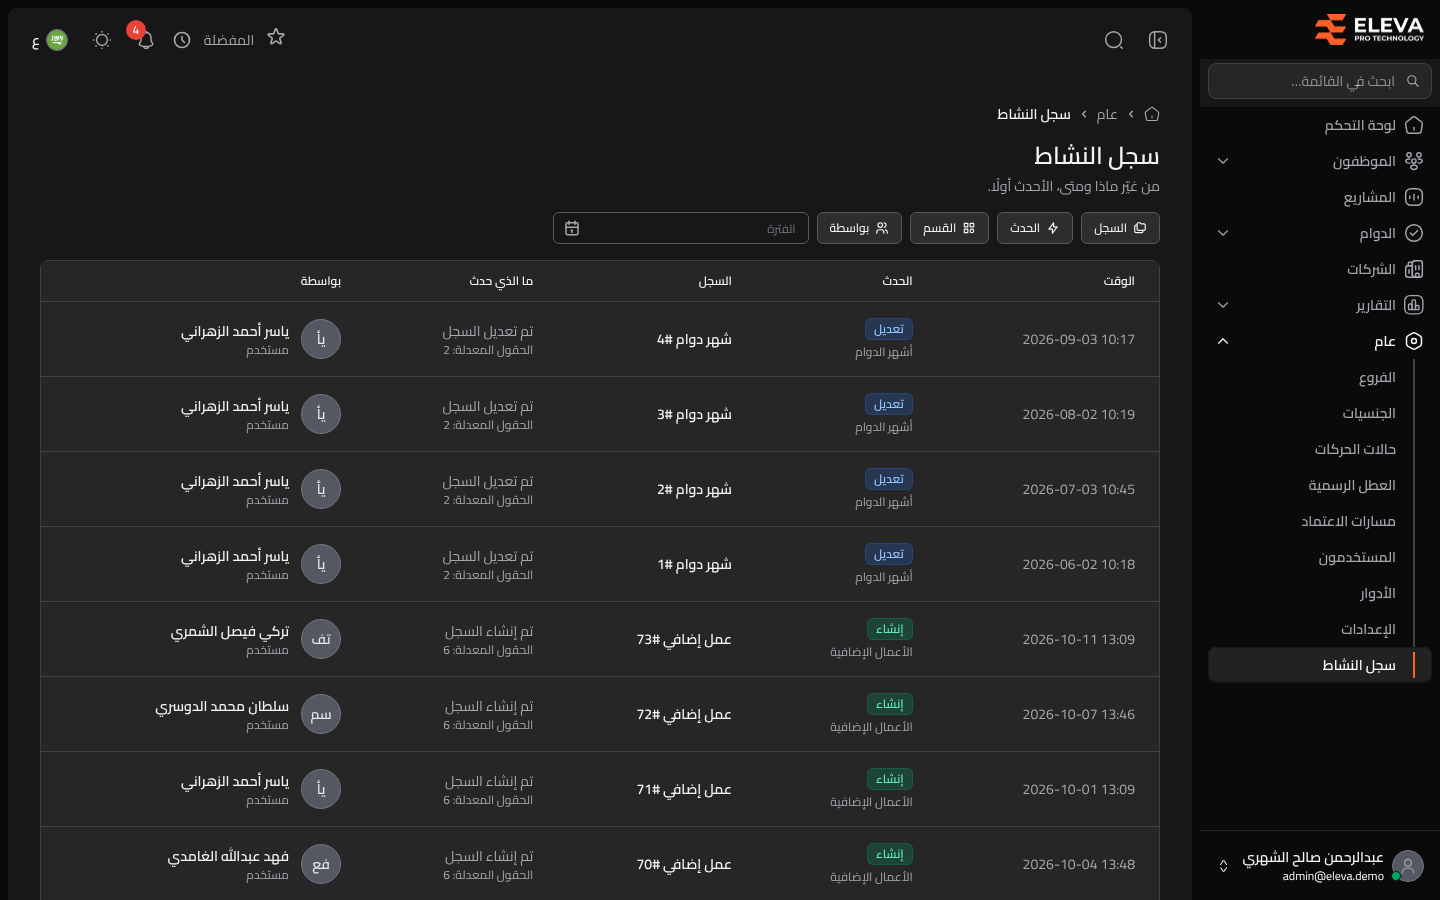
Task: Click the ELEVA logo
Action: click(1369, 29)
